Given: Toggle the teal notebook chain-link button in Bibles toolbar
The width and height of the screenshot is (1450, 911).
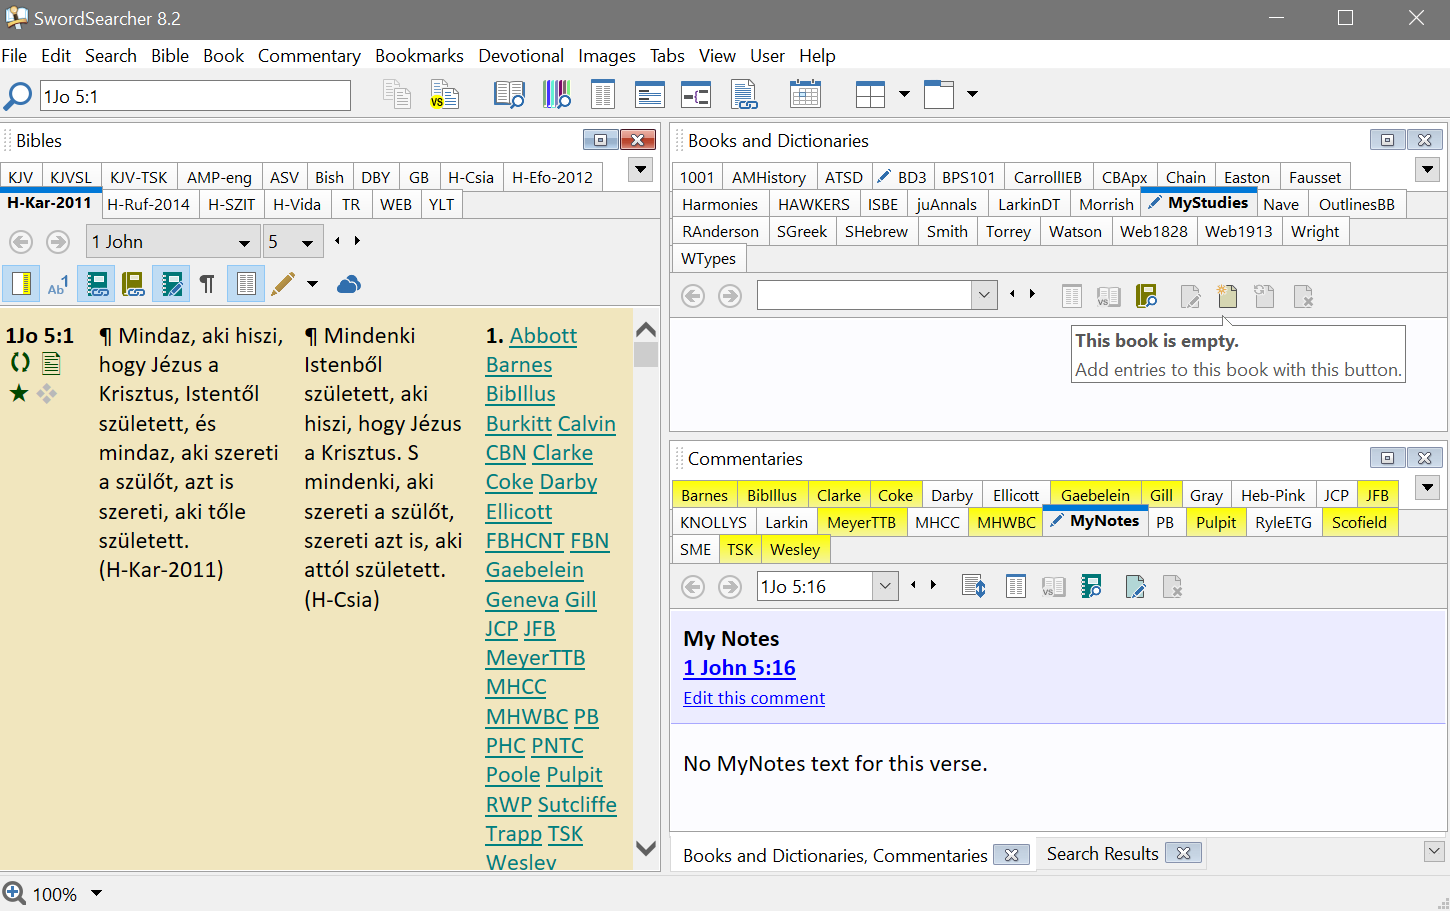Looking at the screenshot, I should [97, 284].
